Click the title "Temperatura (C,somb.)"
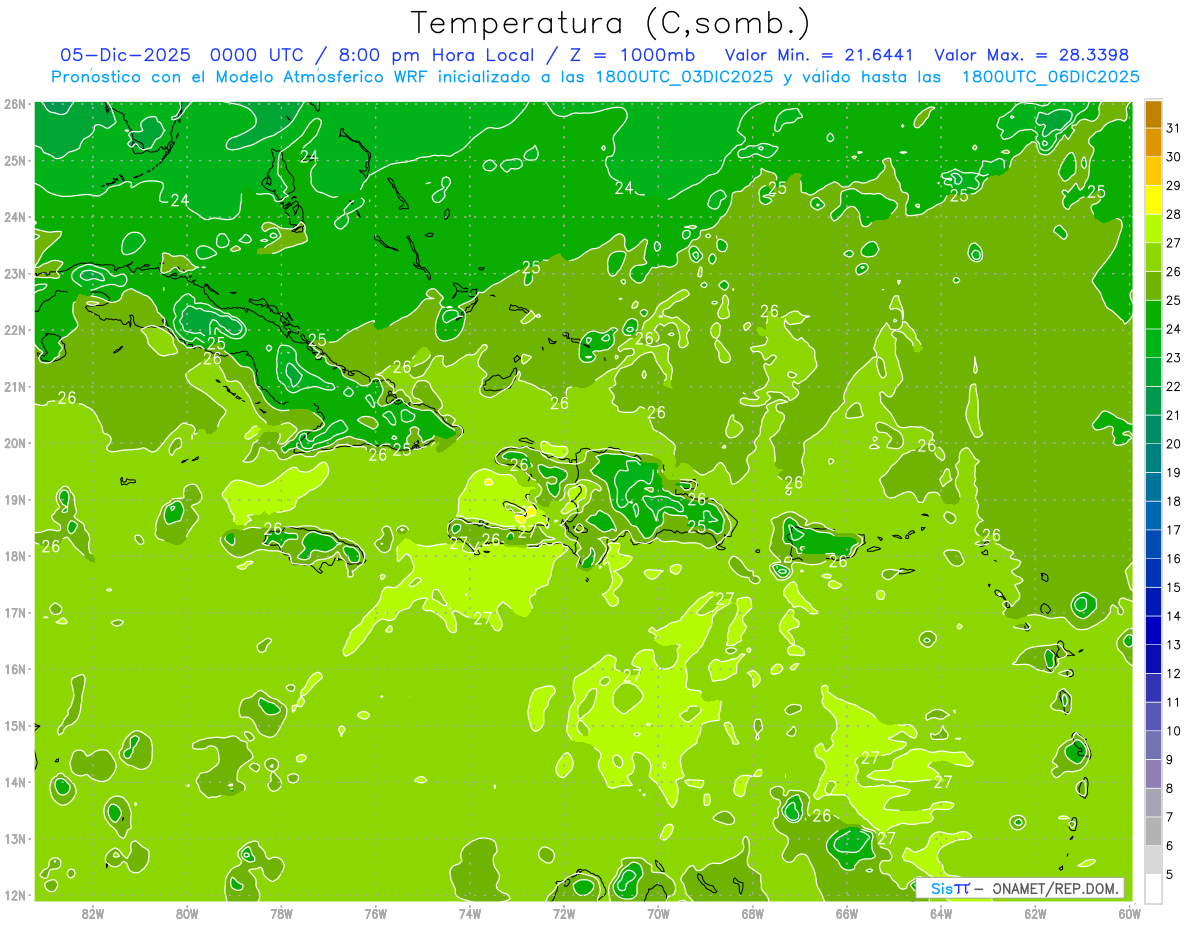This screenshot has height=927, width=1200. pyautogui.click(x=610, y=23)
